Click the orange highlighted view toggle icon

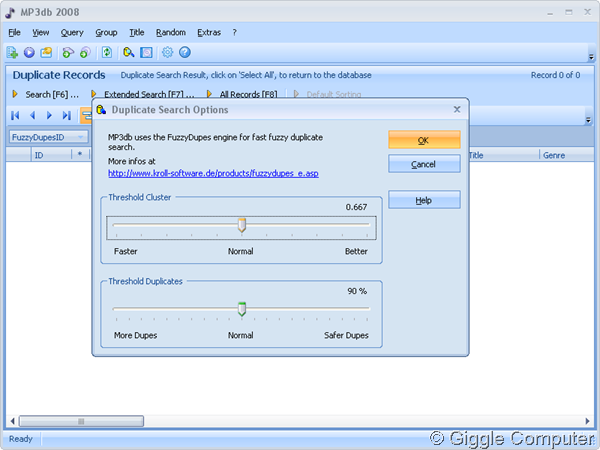86,116
